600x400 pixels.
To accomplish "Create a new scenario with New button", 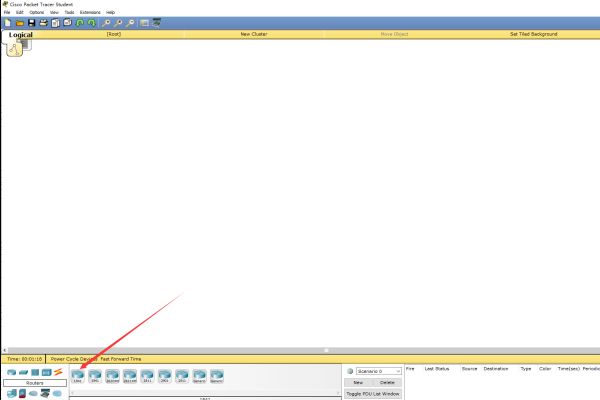I will 358,382.
